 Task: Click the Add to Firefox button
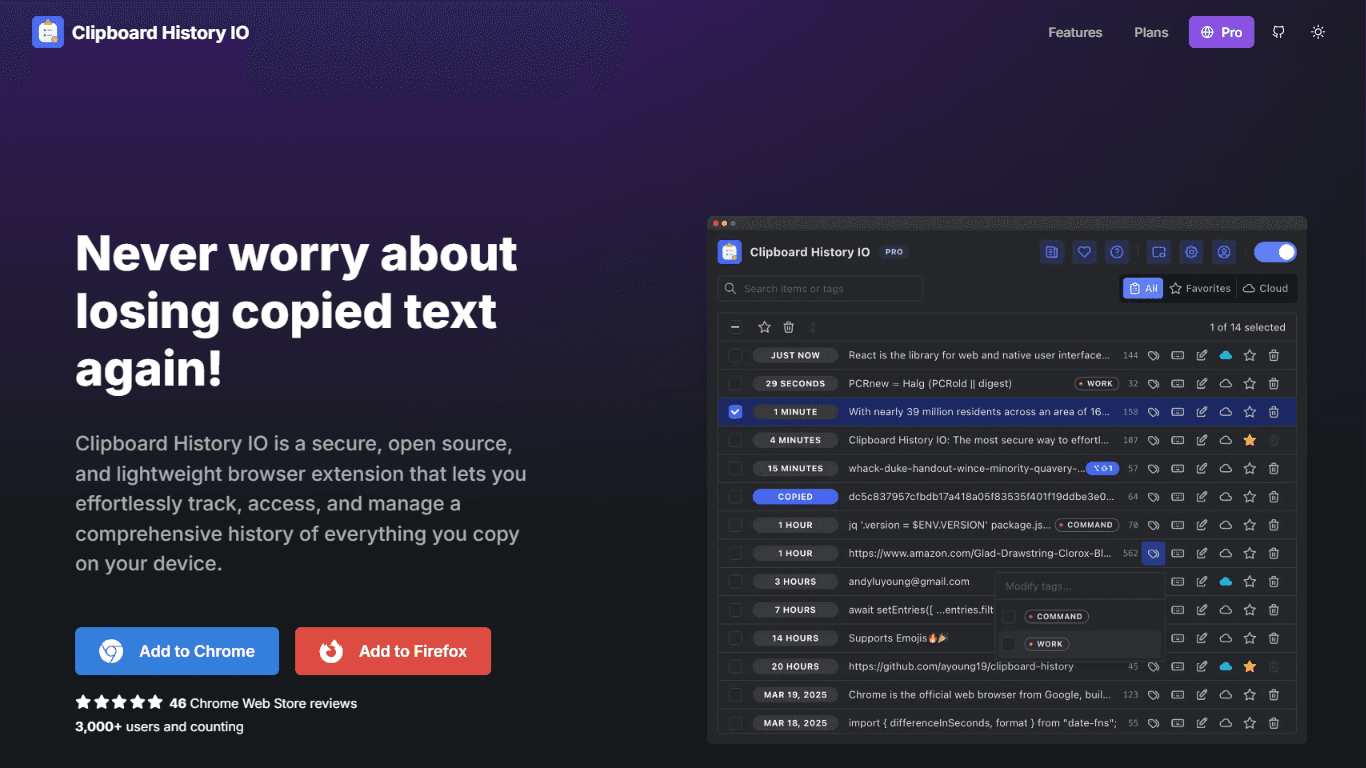pos(393,651)
